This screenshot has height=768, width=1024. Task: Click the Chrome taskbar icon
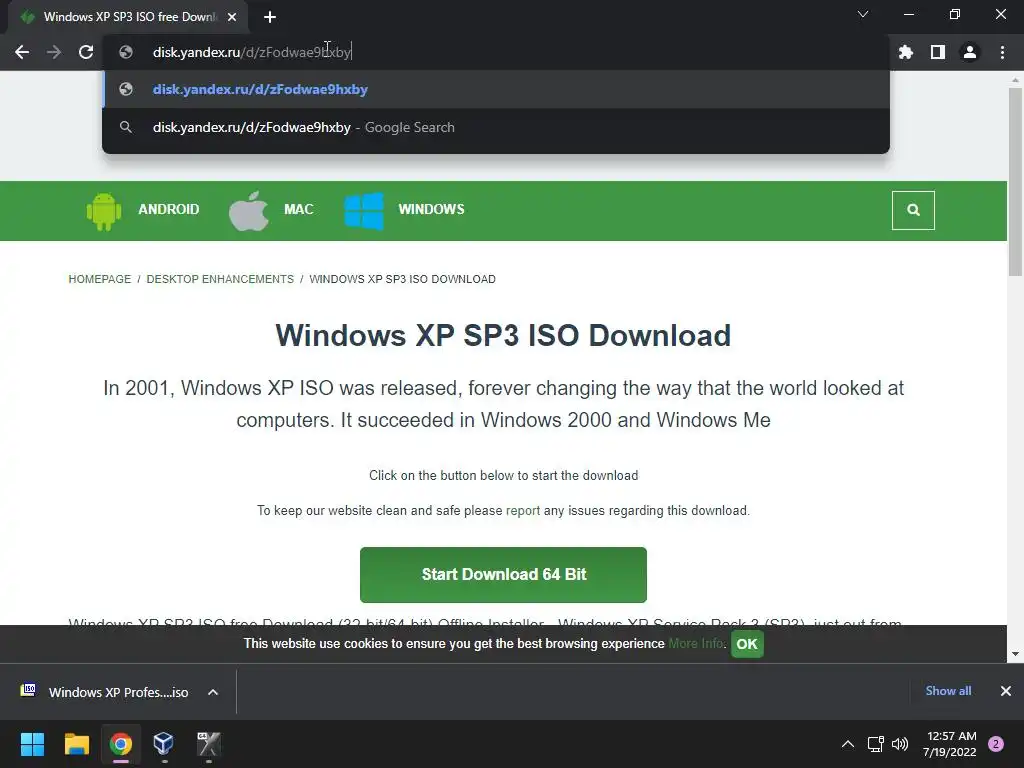point(120,744)
